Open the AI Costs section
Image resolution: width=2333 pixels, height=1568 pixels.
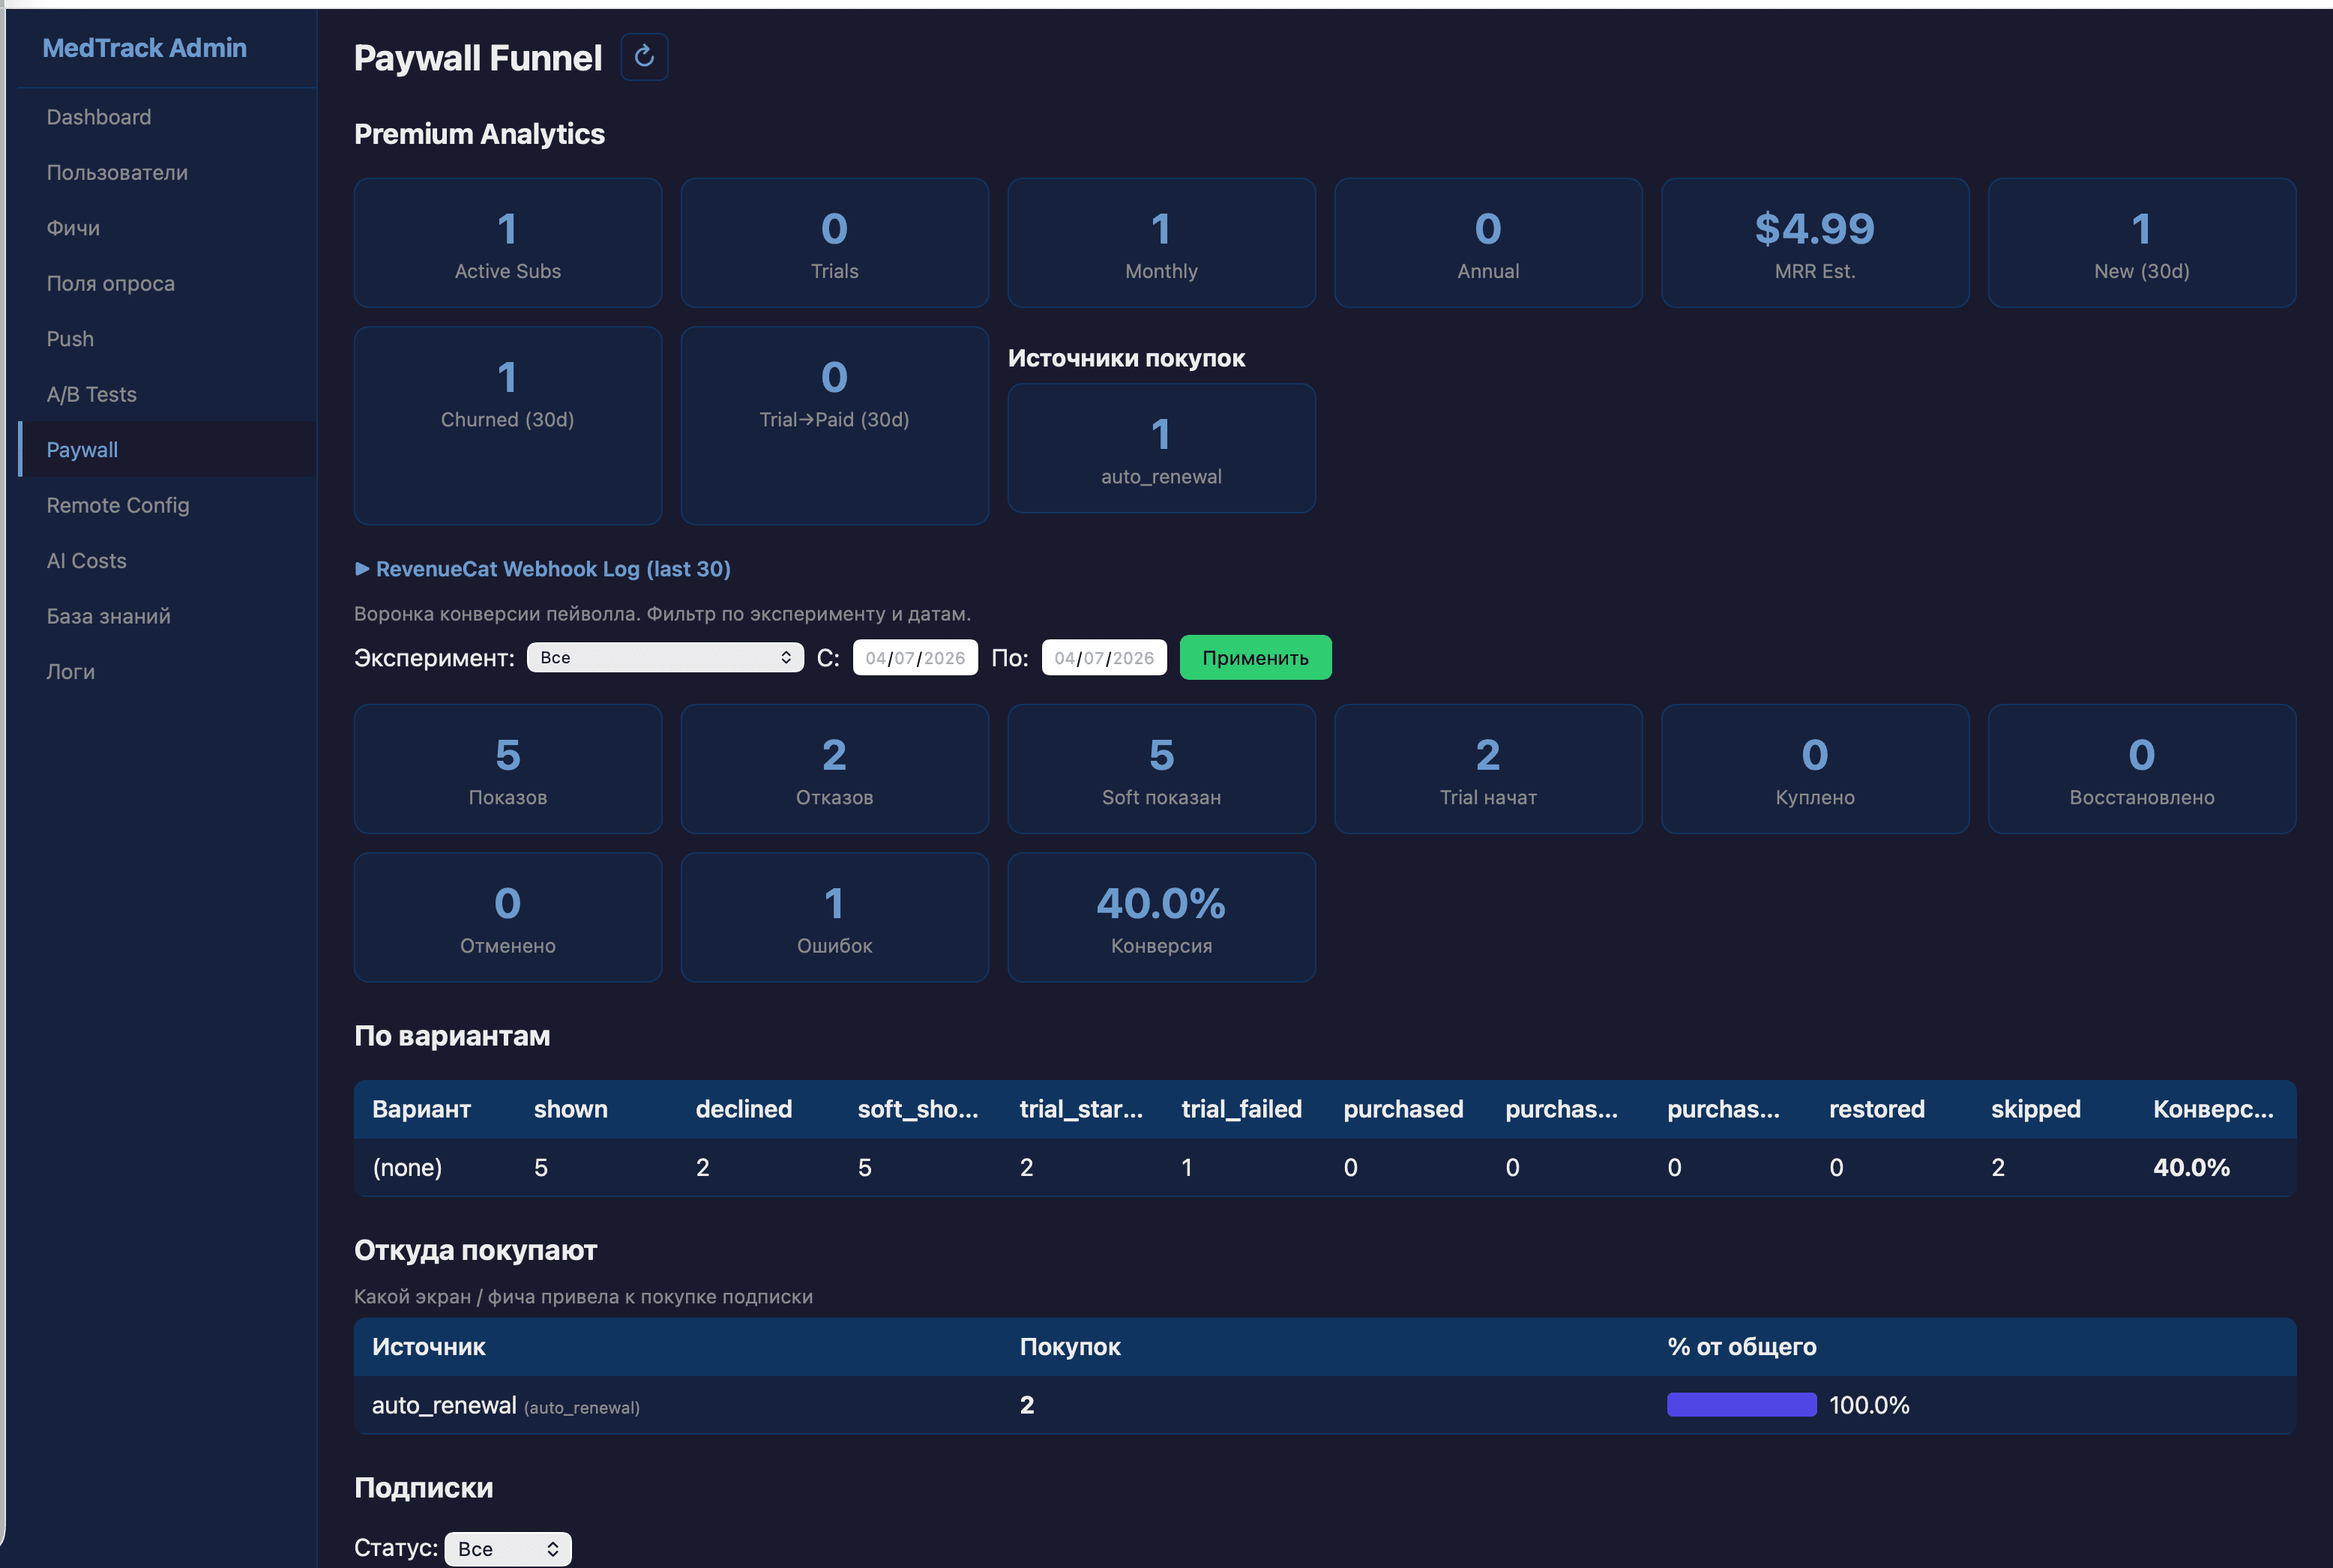[87, 561]
